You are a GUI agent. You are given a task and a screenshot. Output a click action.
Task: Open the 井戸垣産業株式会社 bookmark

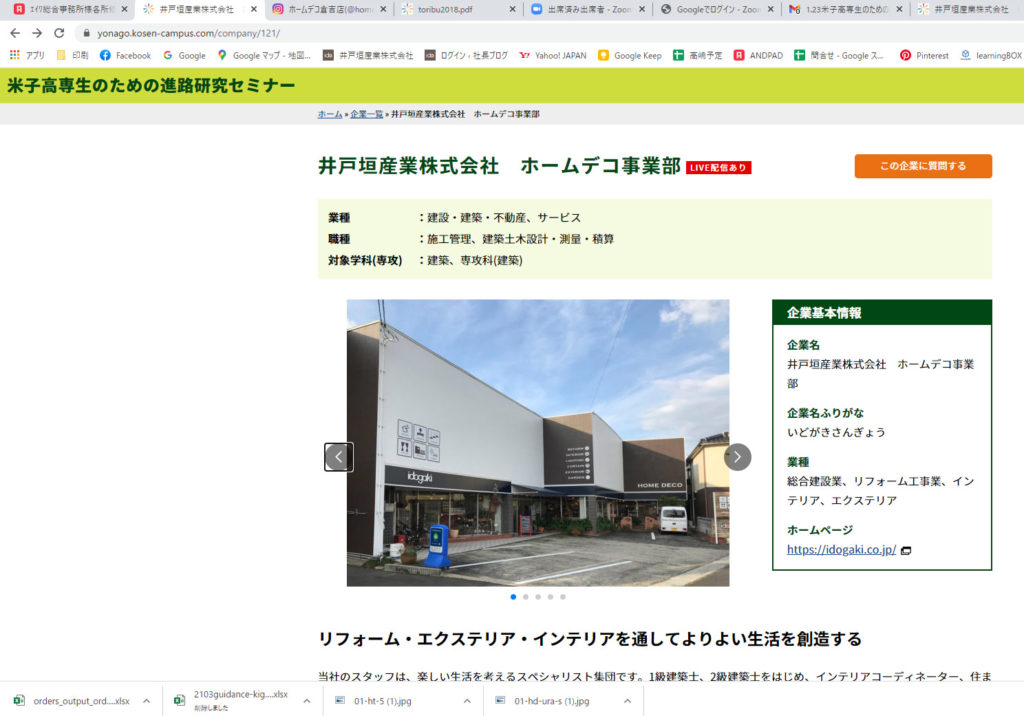[368, 56]
